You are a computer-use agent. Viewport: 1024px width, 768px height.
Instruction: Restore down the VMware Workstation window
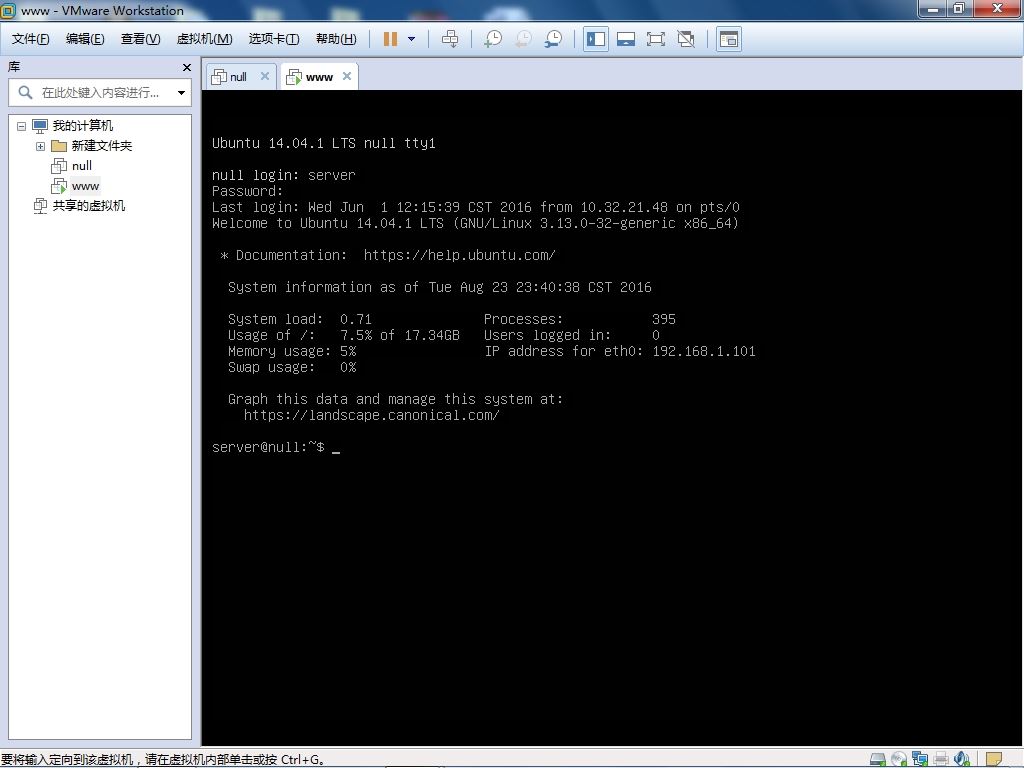(959, 8)
